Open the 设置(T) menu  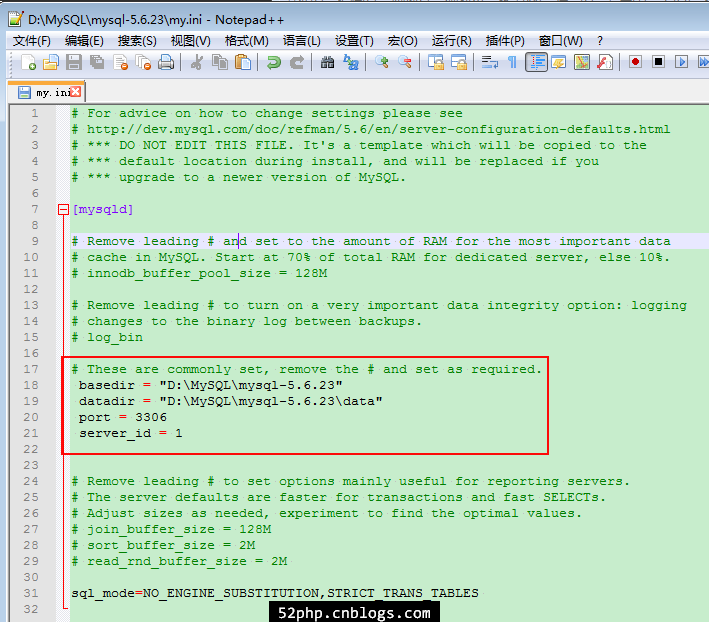(354, 41)
